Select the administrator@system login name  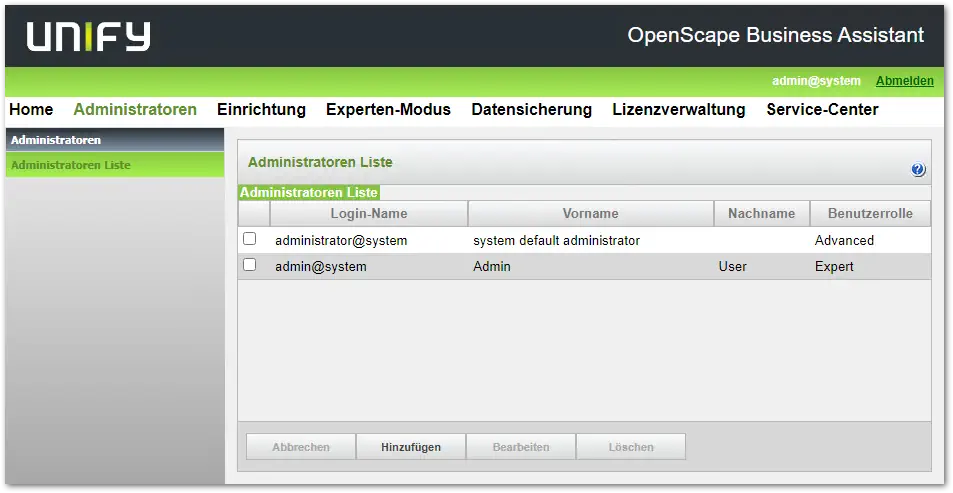[341, 240]
